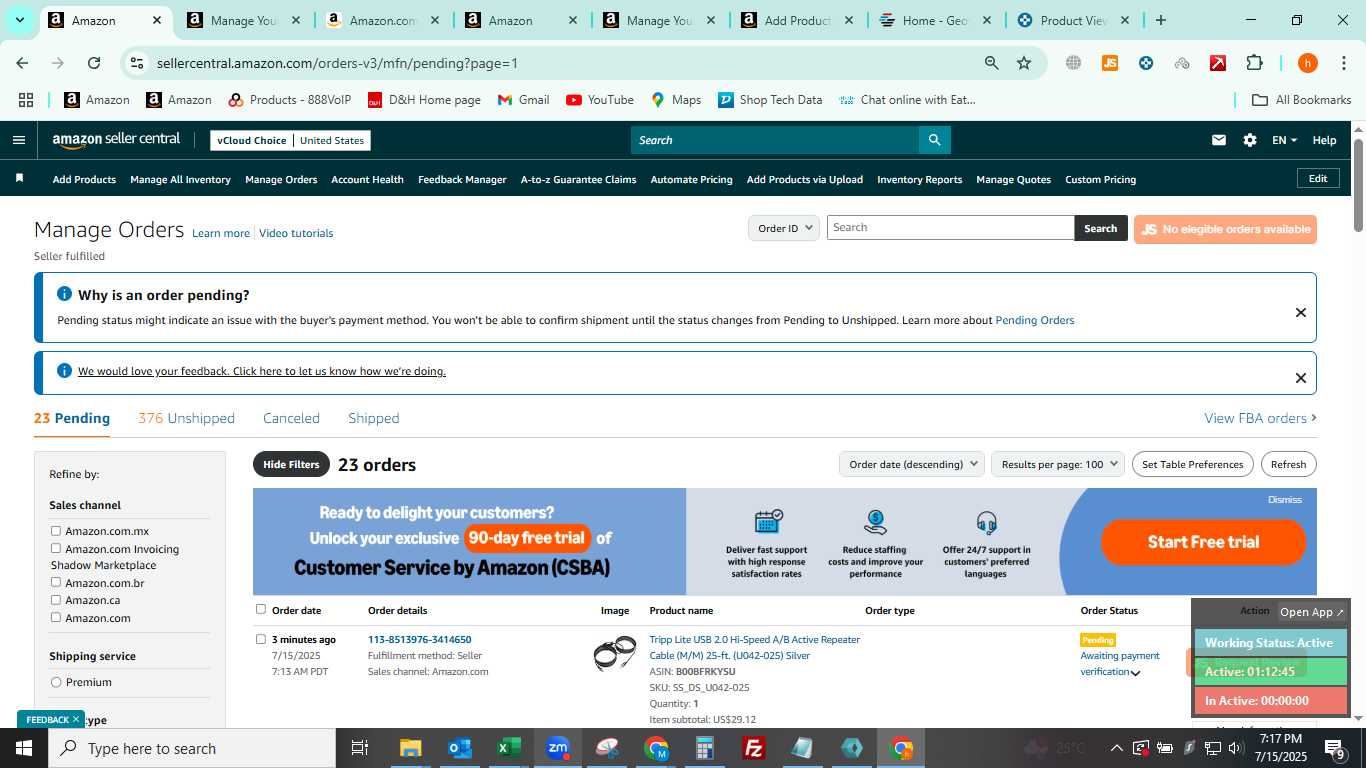
Task: Open Excel from the taskbar
Action: 508,748
